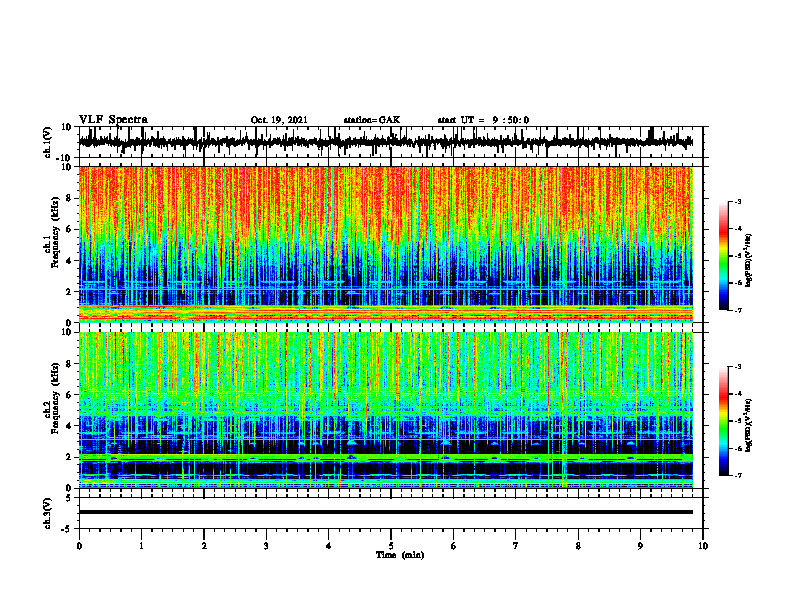Click the "-5" tick on ch.3(V) axis
Image resolution: width=792 pixels, height=612 pixels.
(67, 529)
